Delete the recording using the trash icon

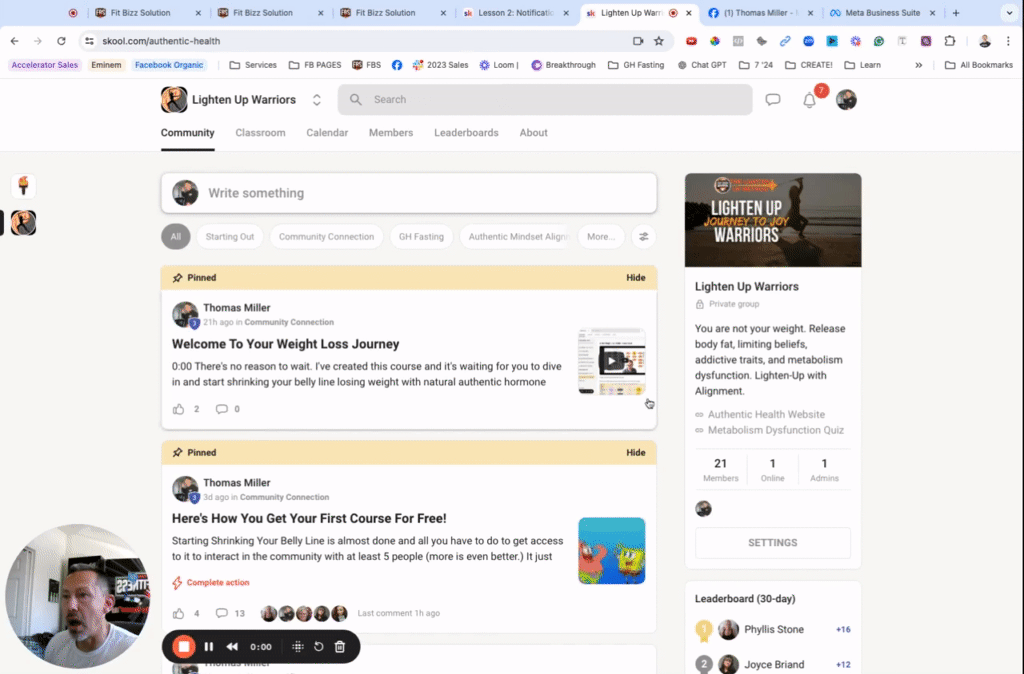click(340, 646)
